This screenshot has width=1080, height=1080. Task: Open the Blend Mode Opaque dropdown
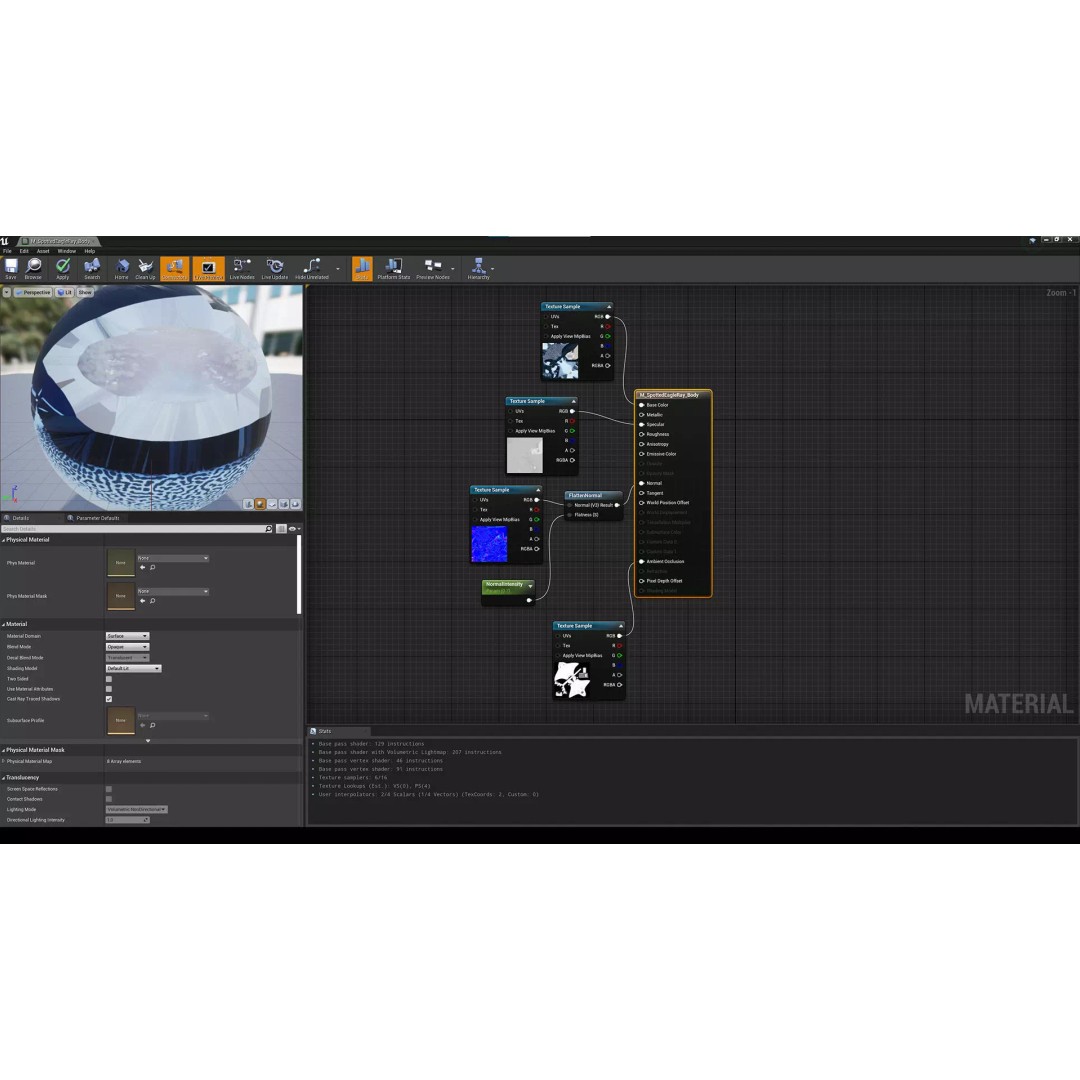[x=127, y=647]
